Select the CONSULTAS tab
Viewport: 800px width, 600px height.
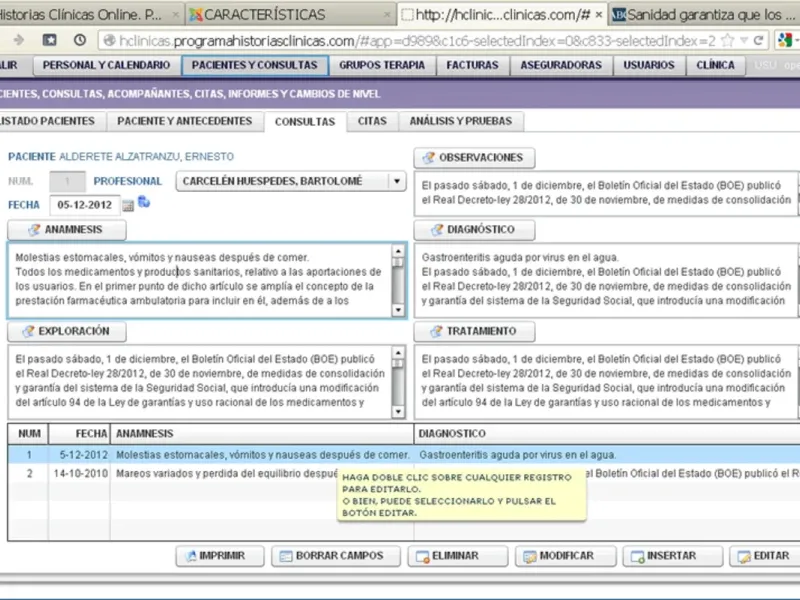305,122
